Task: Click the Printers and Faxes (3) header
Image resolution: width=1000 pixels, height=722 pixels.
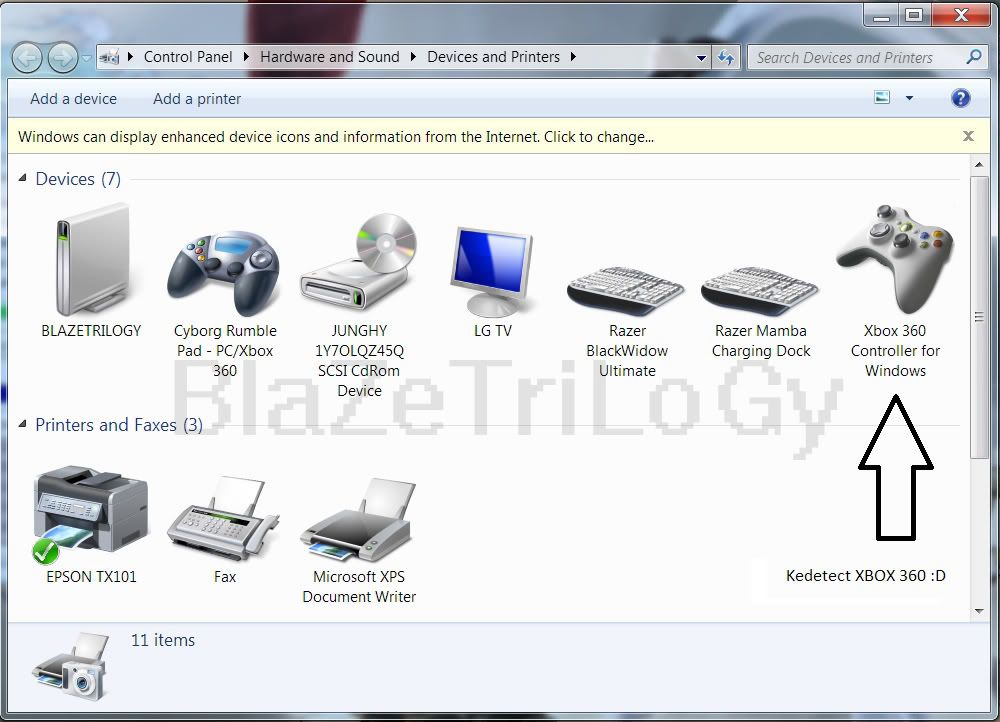Action: click(119, 425)
